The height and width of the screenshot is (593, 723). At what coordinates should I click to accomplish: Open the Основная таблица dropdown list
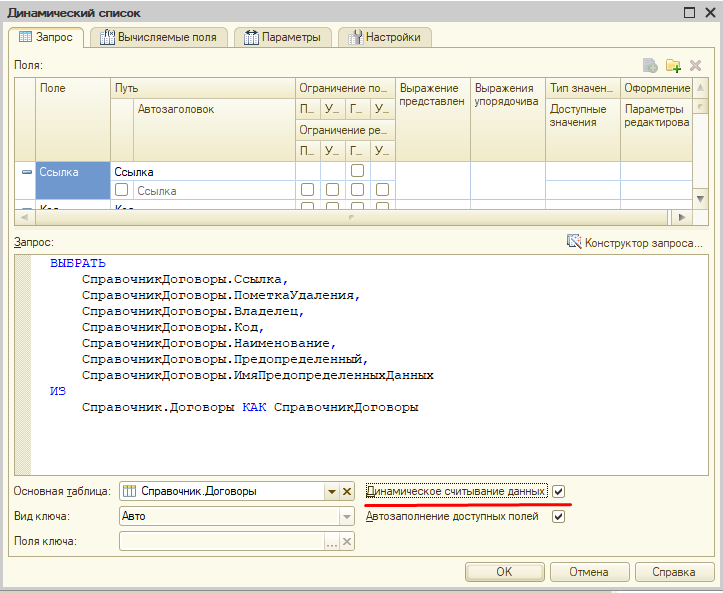coord(331,491)
